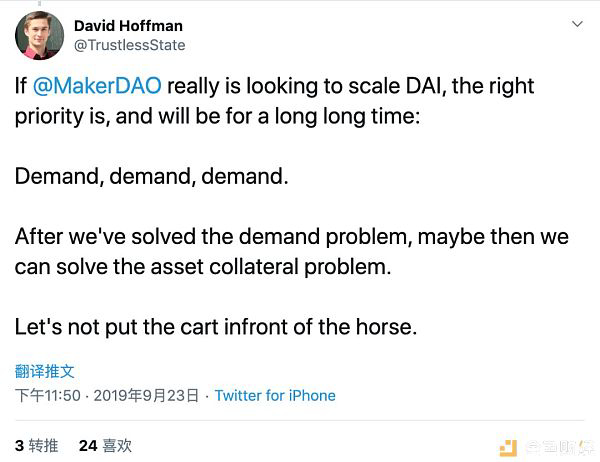Click the cart and horse closing sentence
The image size is (600, 462).
pos(216,327)
